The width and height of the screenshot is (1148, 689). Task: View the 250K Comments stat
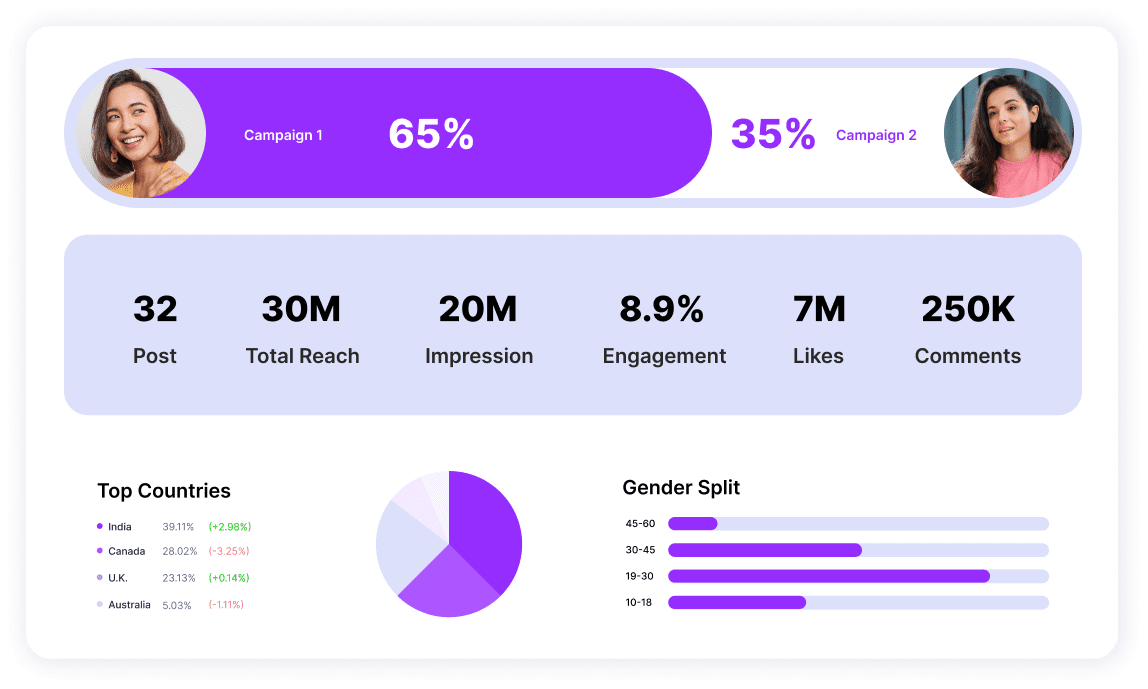click(968, 328)
